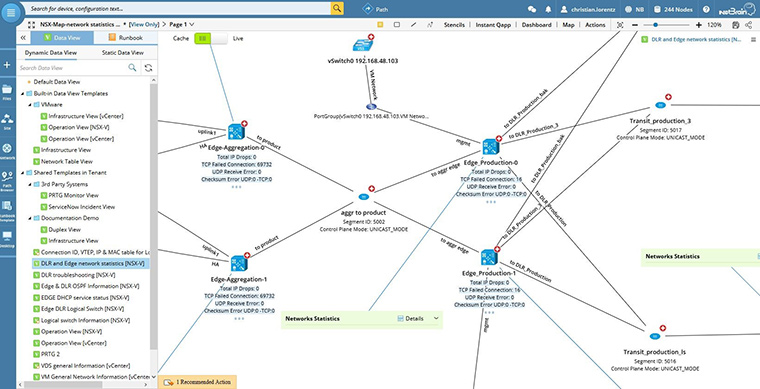760x389 pixels.
Task: Select EDGE DHCP service status [NSX-V]
Action: [85, 297]
